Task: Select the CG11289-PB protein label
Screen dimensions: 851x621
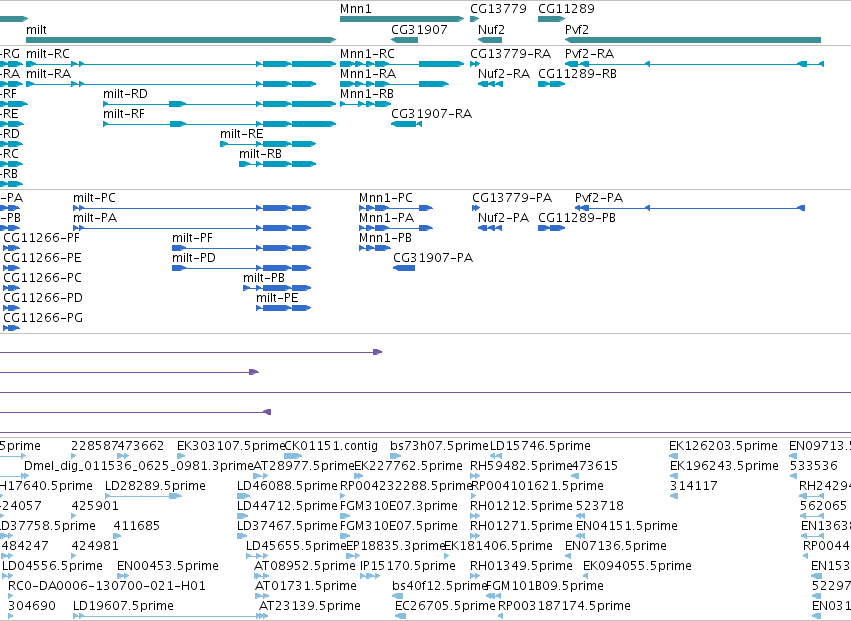Action: 577,218
